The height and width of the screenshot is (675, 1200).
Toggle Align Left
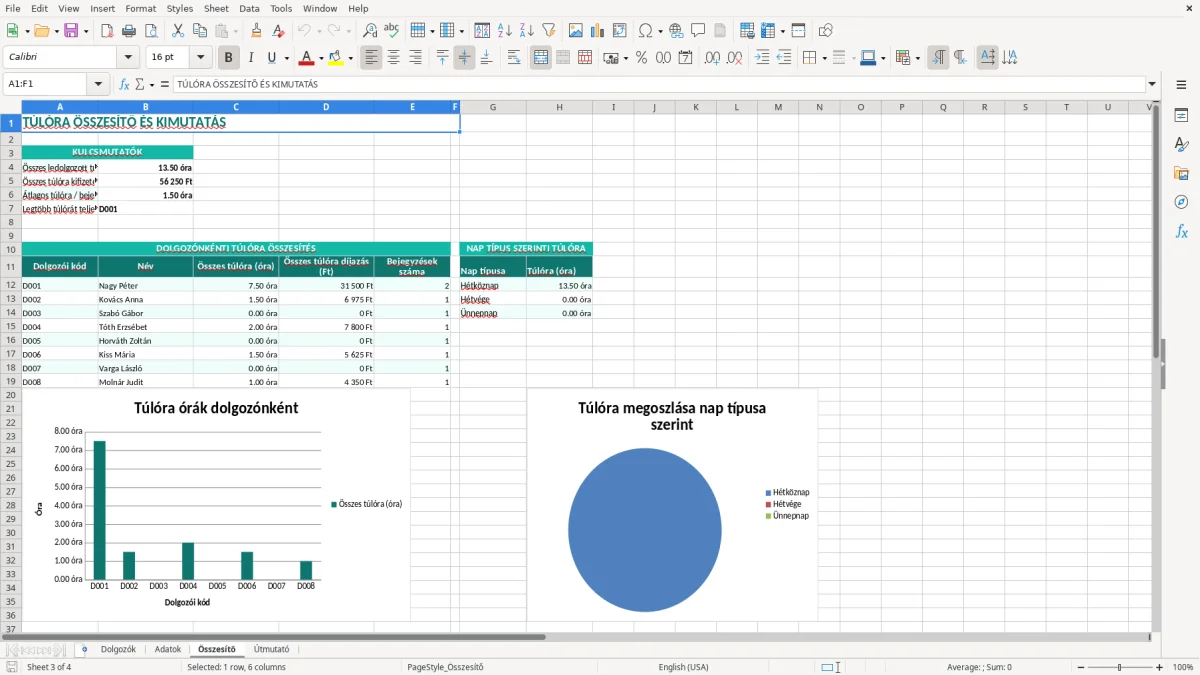pyautogui.click(x=371, y=58)
